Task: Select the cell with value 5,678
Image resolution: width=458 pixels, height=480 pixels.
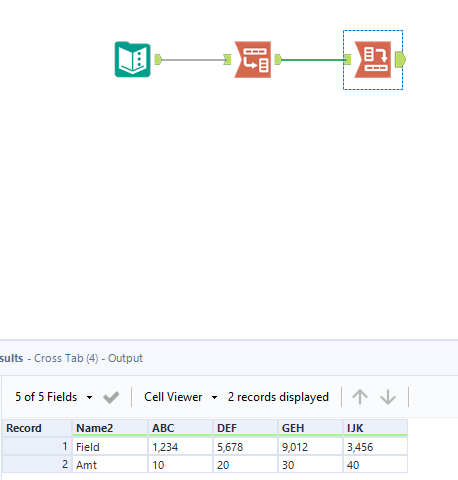Action: (x=245, y=447)
